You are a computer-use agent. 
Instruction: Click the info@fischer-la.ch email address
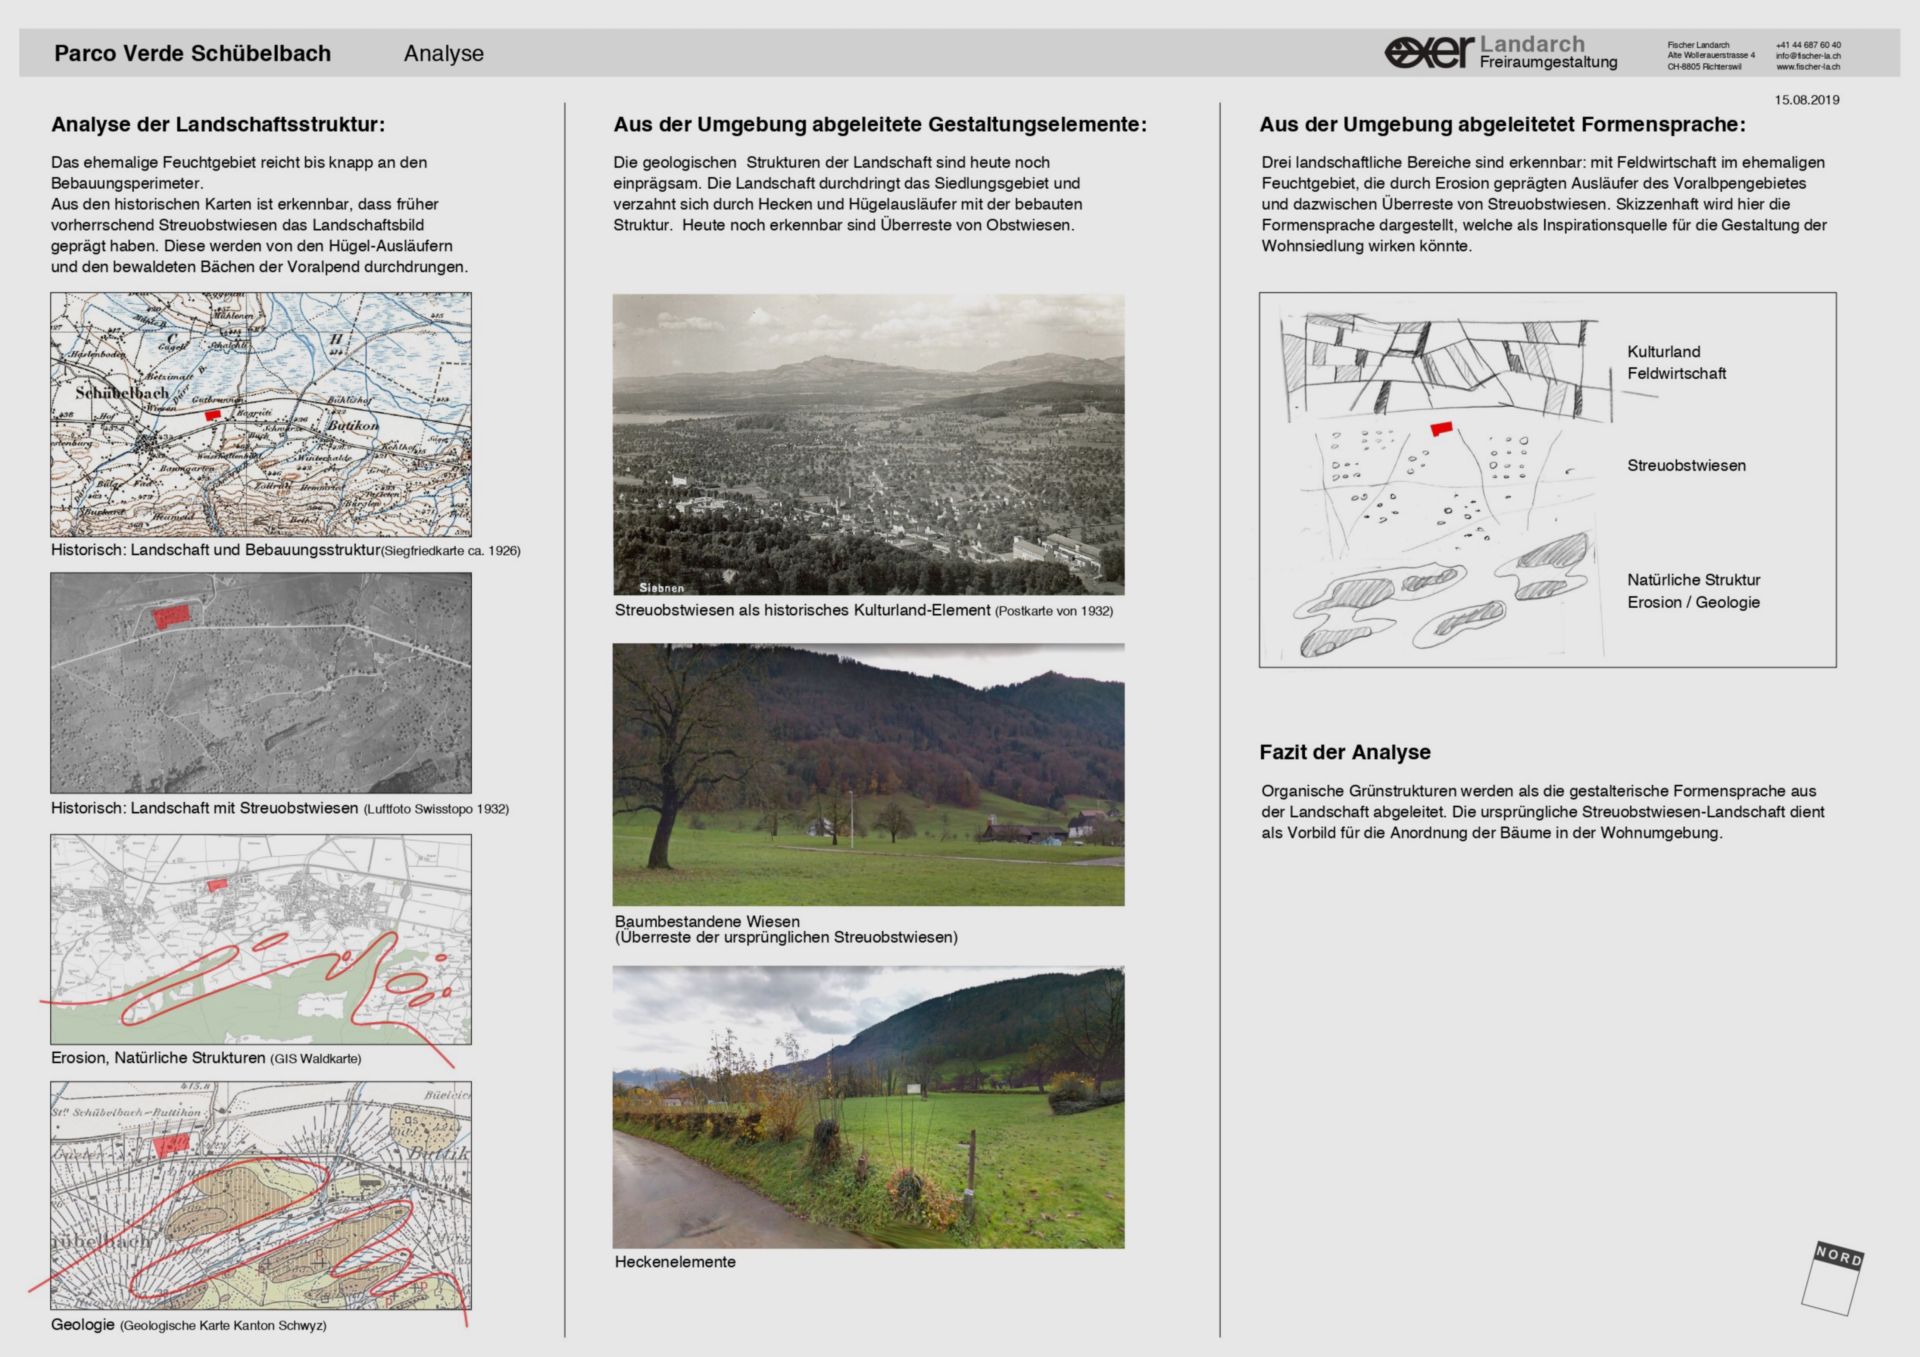point(1808,56)
